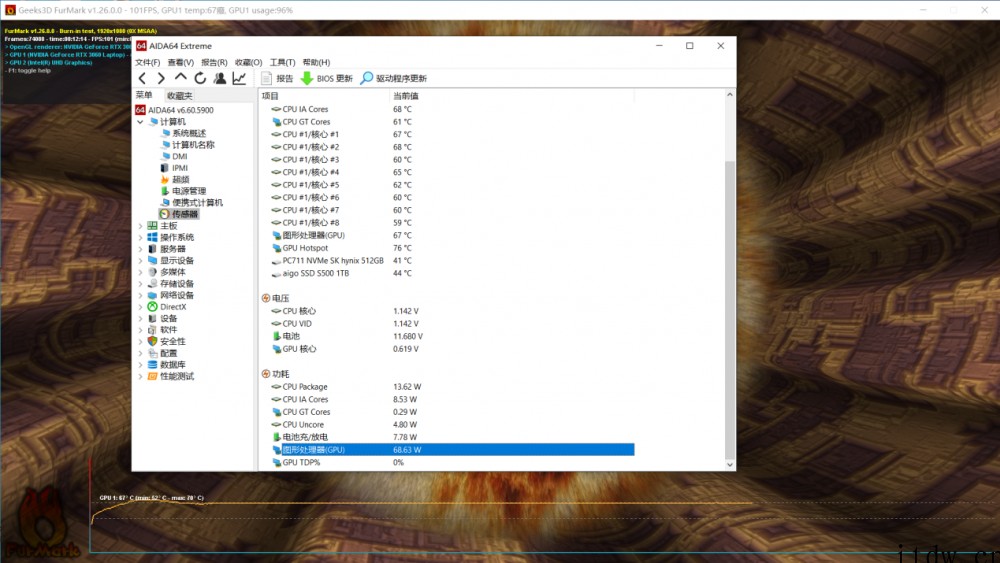Screen dimensions: 1000x563
Task: Click the 软件 tree item icon
Action: click(152, 330)
